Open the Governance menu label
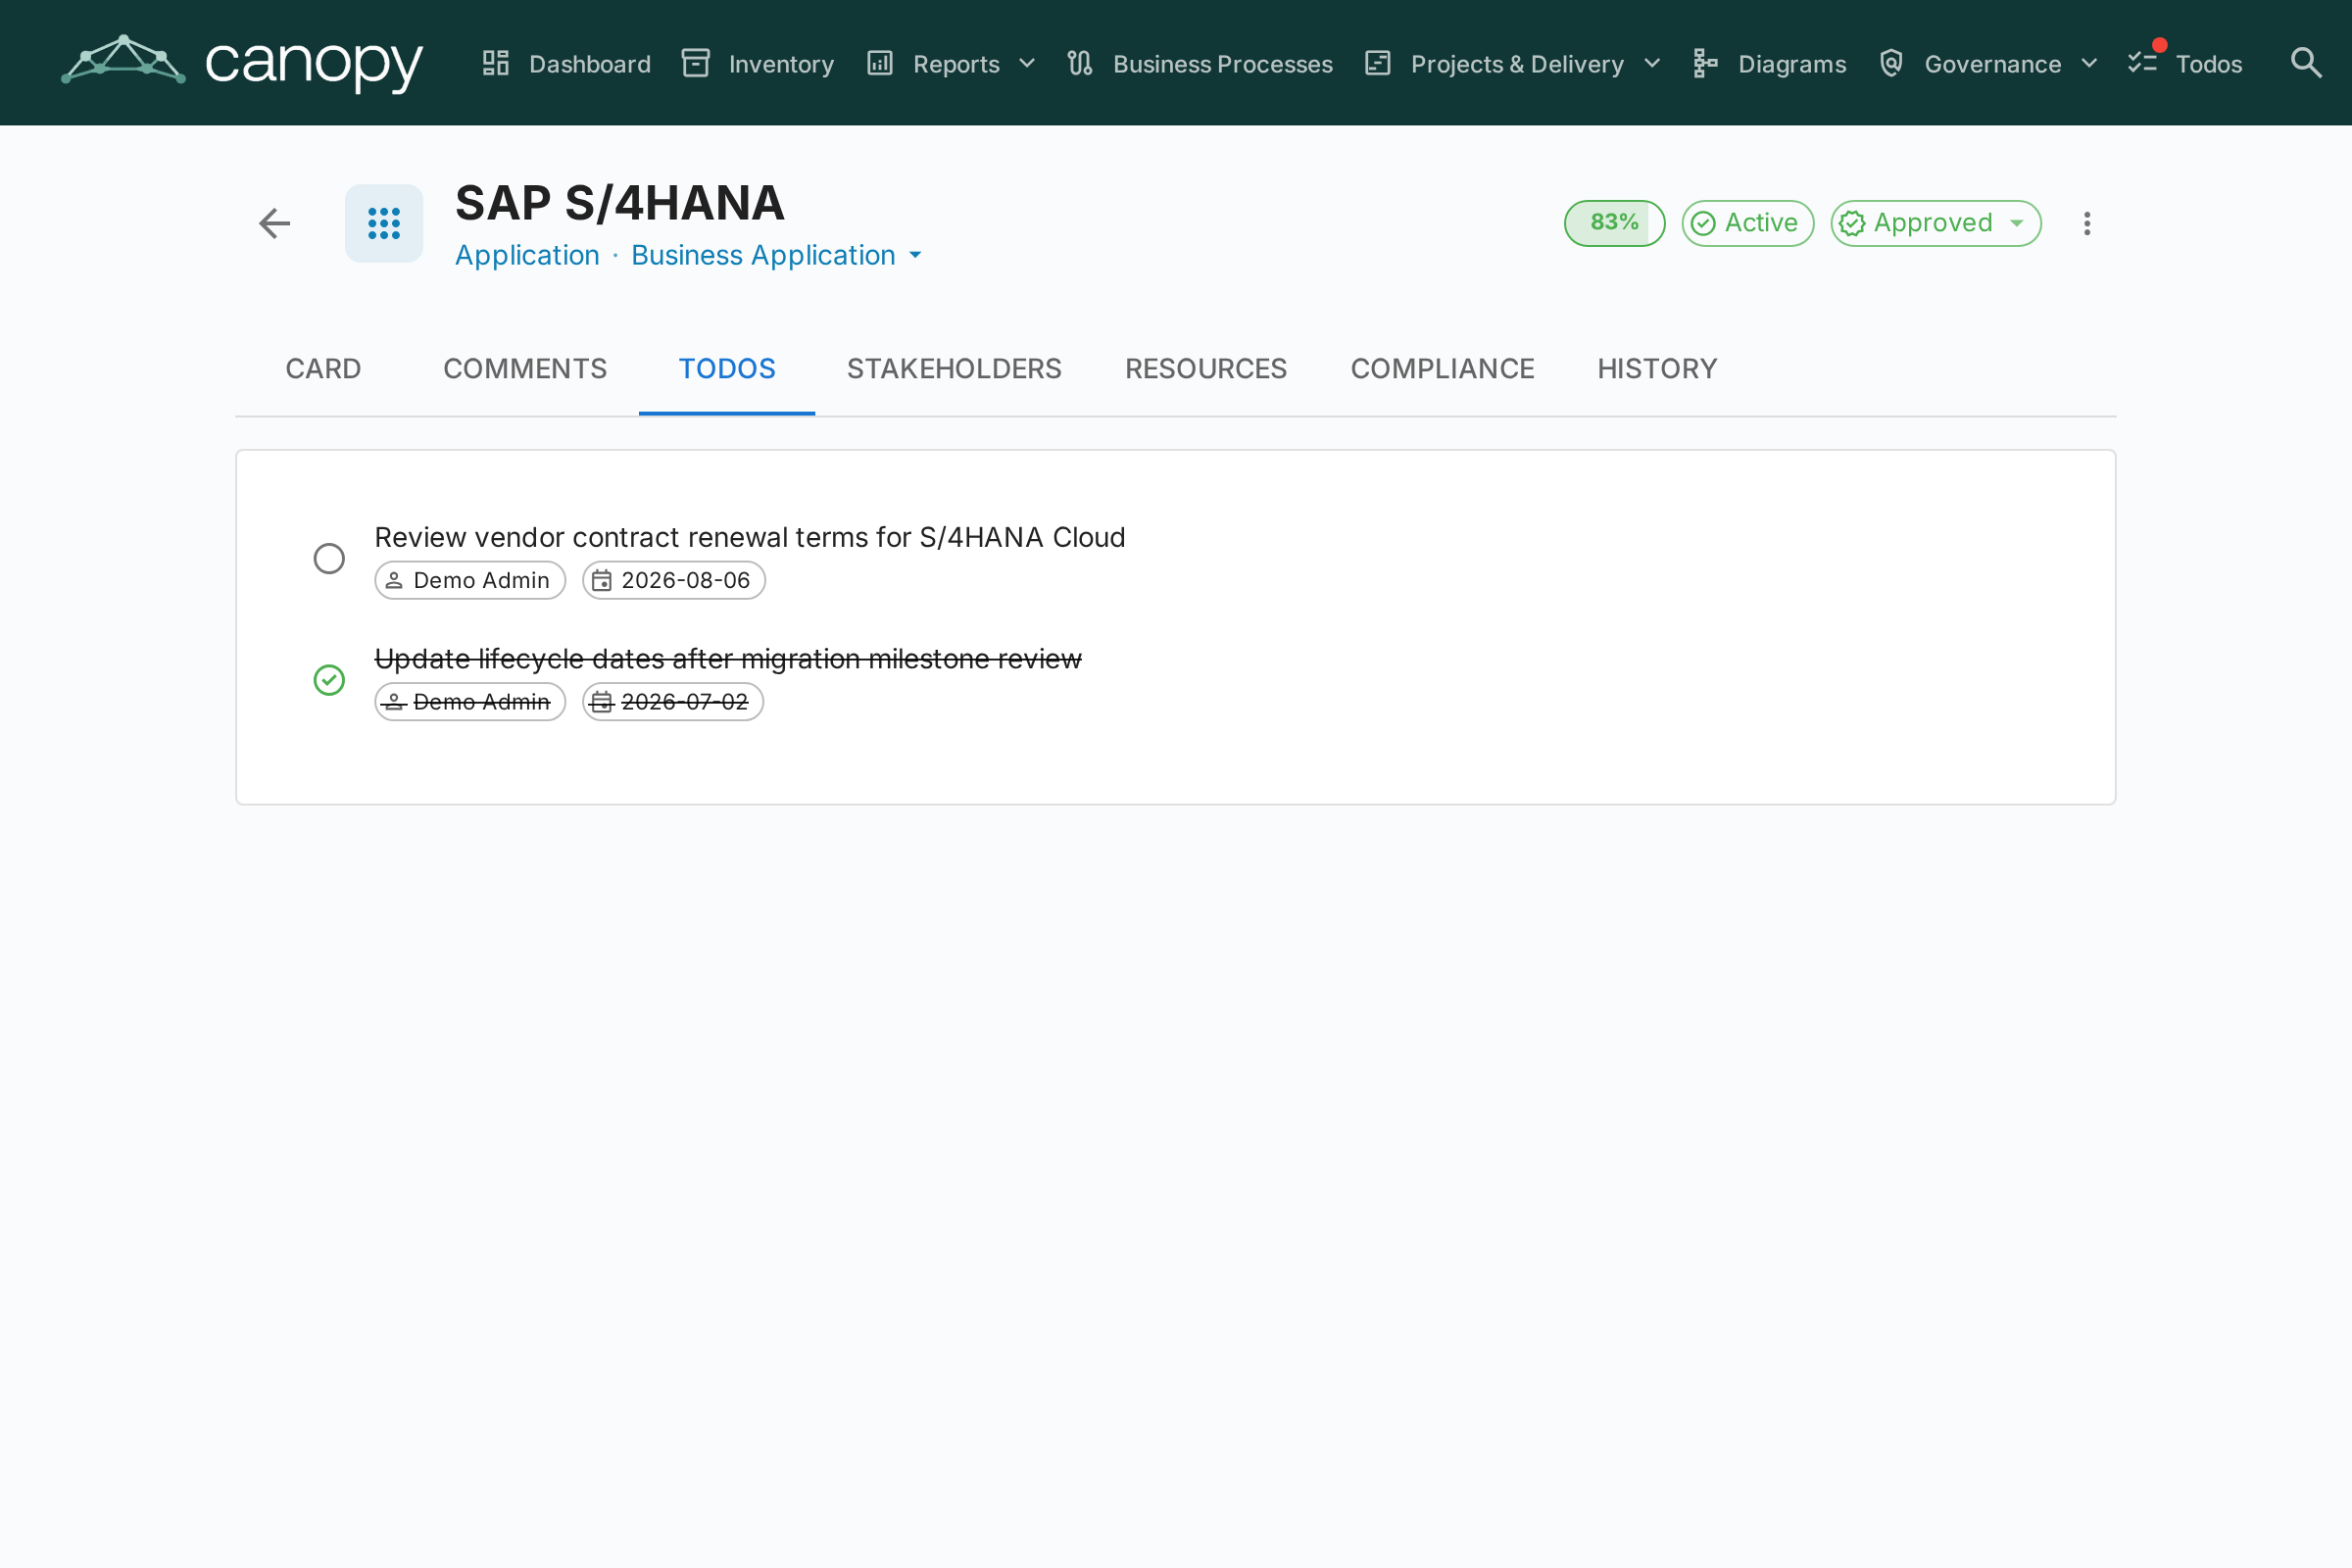This screenshot has width=2352, height=1568. click(x=1992, y=64)
